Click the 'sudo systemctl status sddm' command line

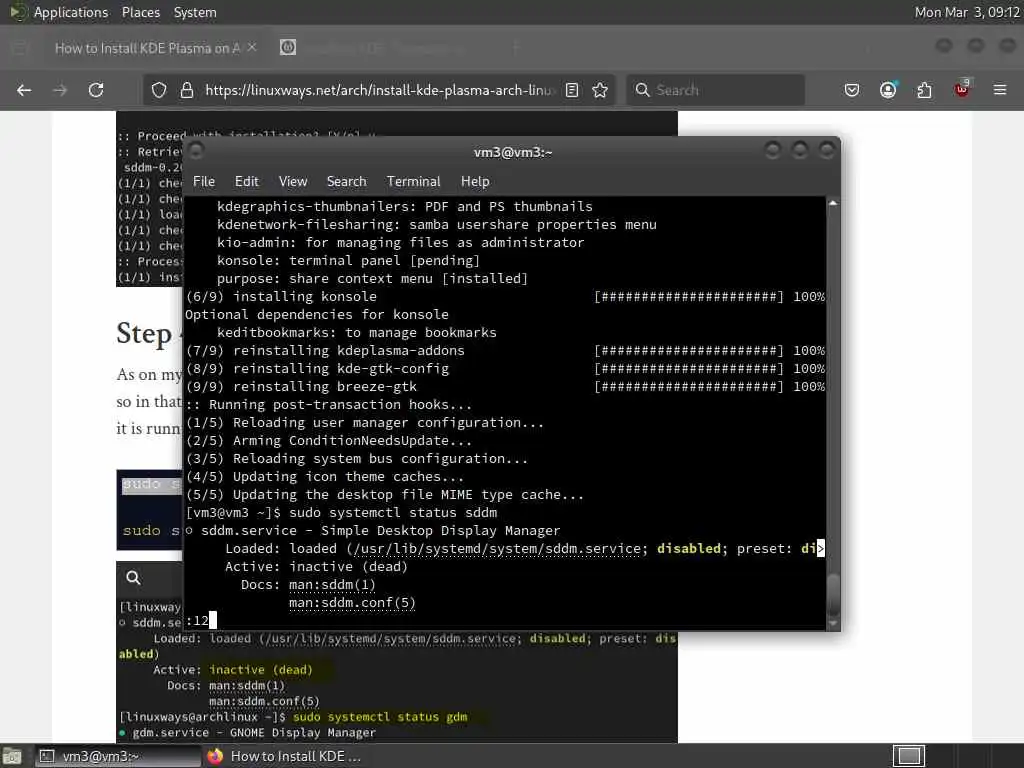coord(392,513)
